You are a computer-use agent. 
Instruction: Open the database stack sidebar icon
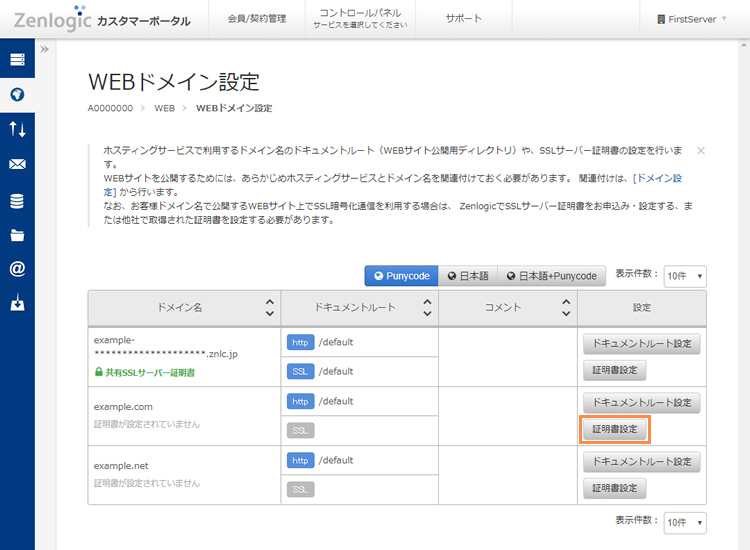[17, 201]
